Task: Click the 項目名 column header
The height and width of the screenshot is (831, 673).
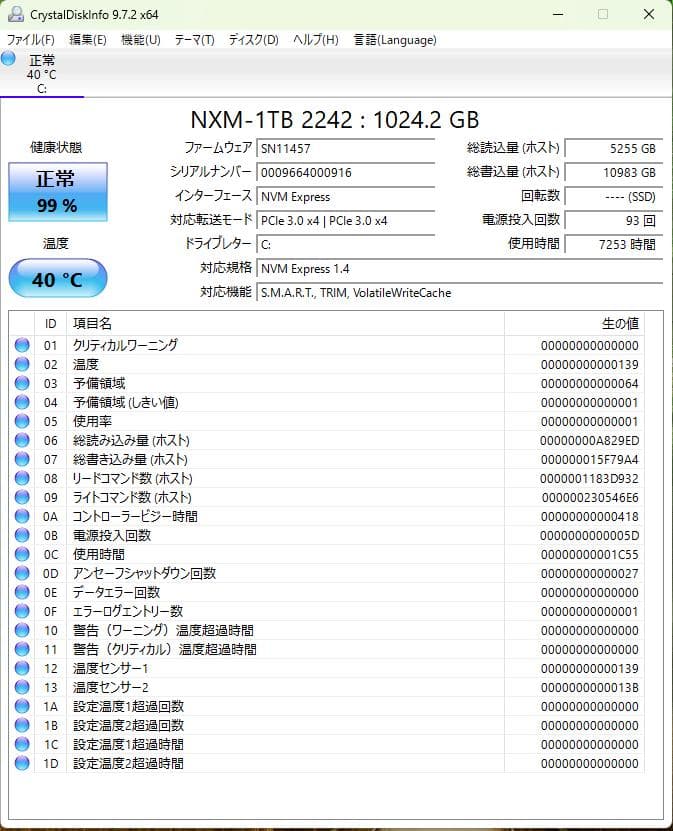Action: [285, 323]
